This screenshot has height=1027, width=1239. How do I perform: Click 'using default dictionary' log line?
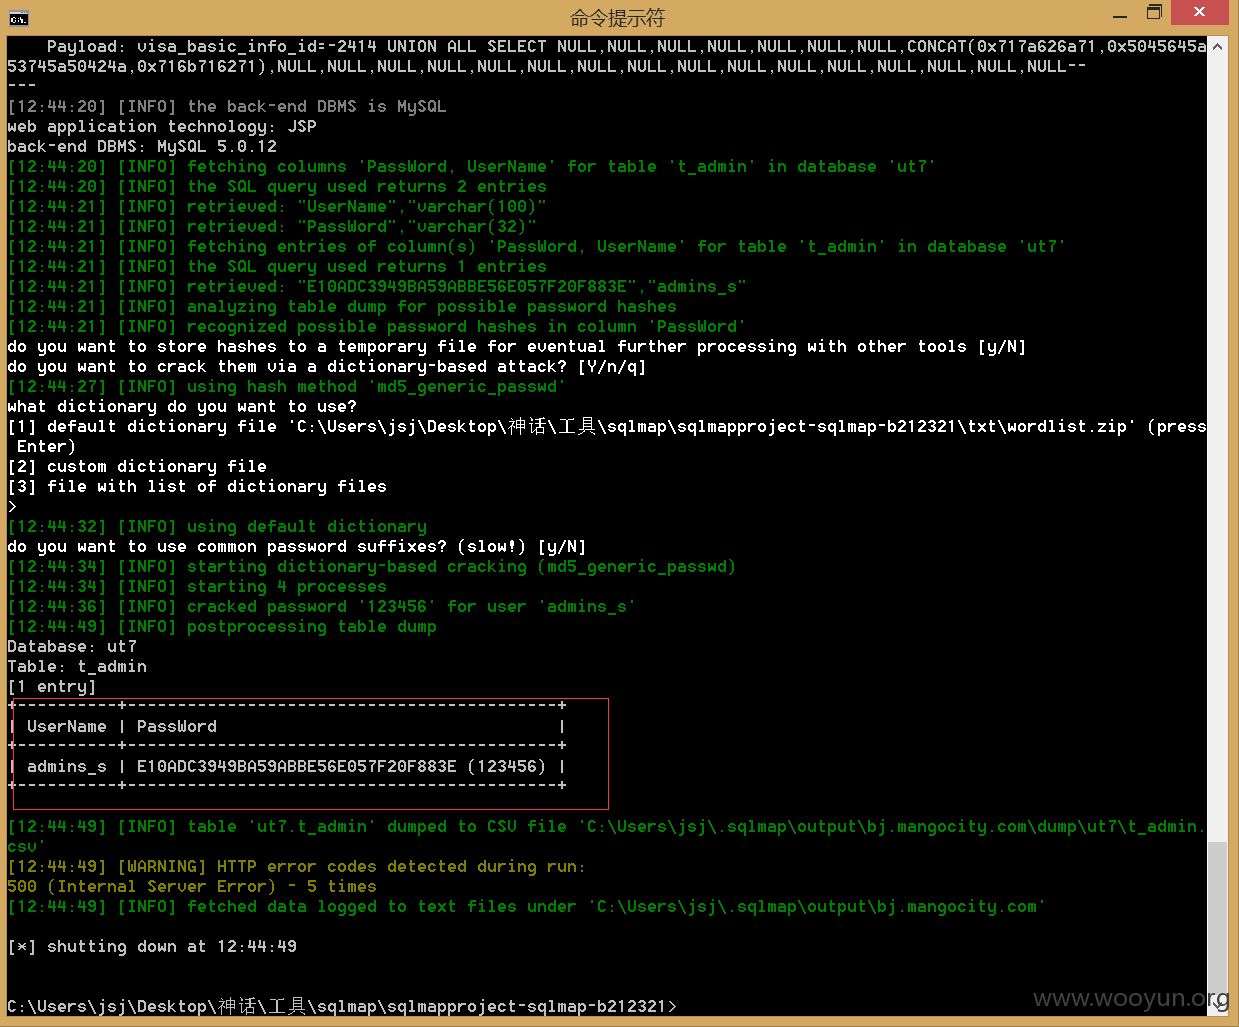(217, 526)
